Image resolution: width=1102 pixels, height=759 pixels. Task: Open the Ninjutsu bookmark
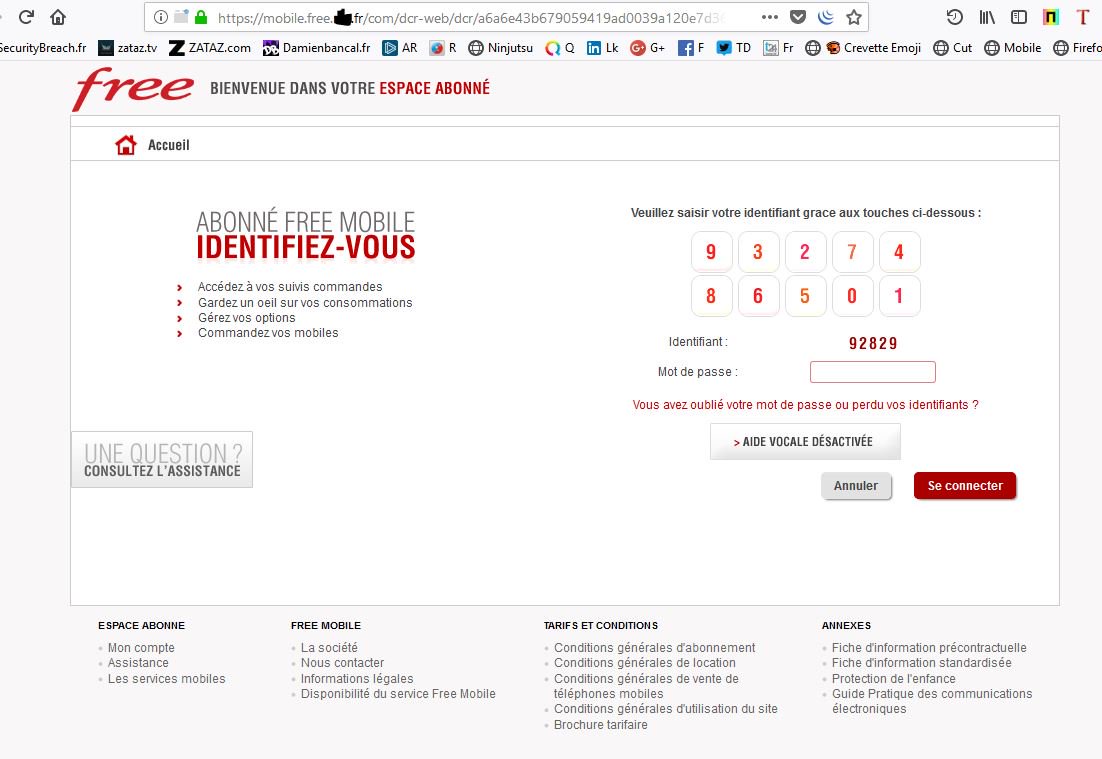point(500,47)
